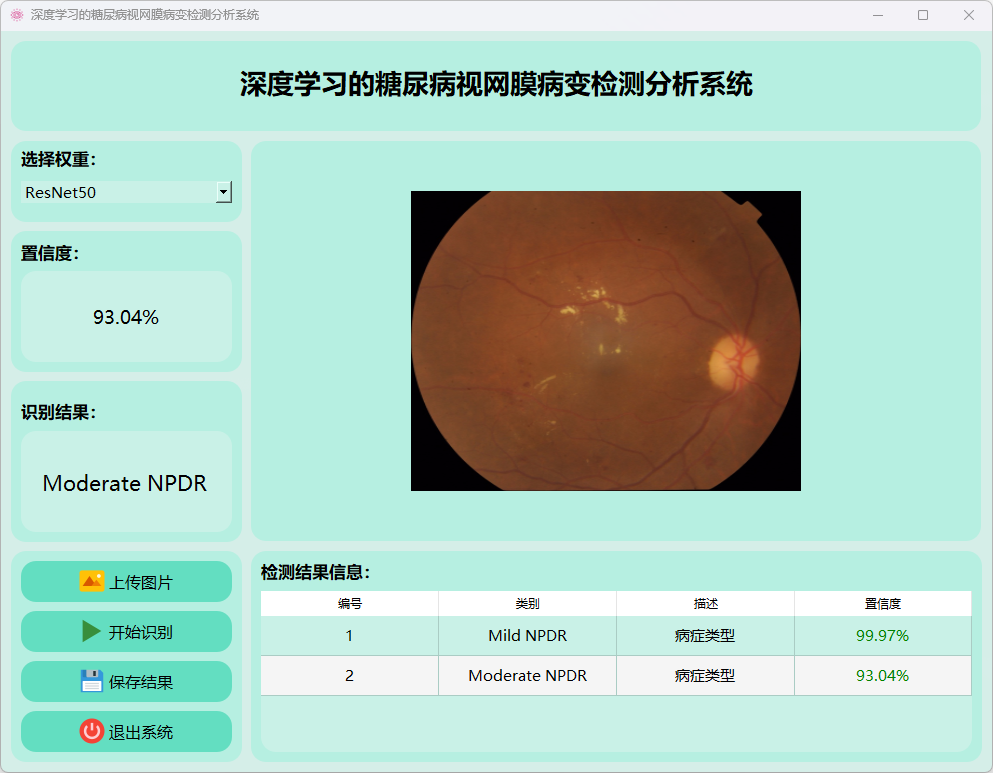Click the 类别 column header
The width and height of the screenshot is (993, 773).
pyautogui.click(x=527, y=603)
